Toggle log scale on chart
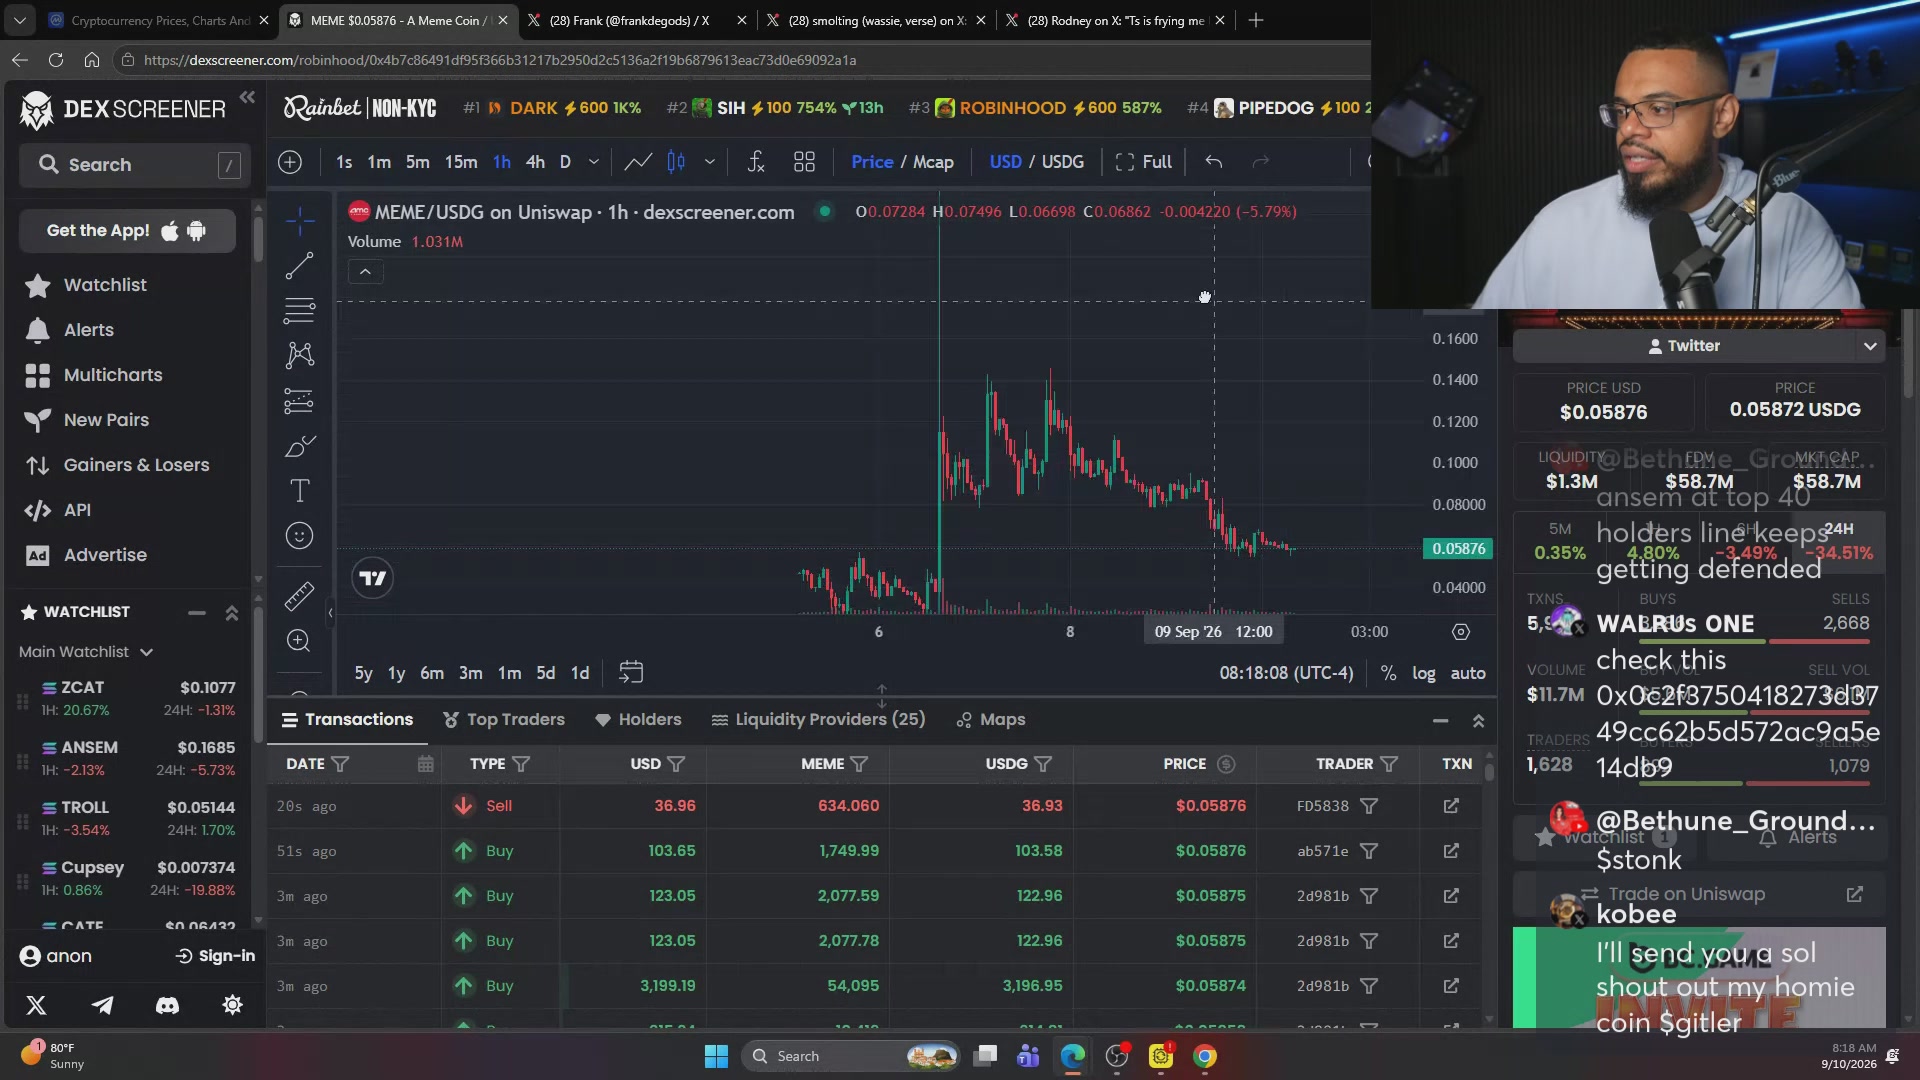The width and height of the screenshot is (1920, 1080). click(1423, 673)
